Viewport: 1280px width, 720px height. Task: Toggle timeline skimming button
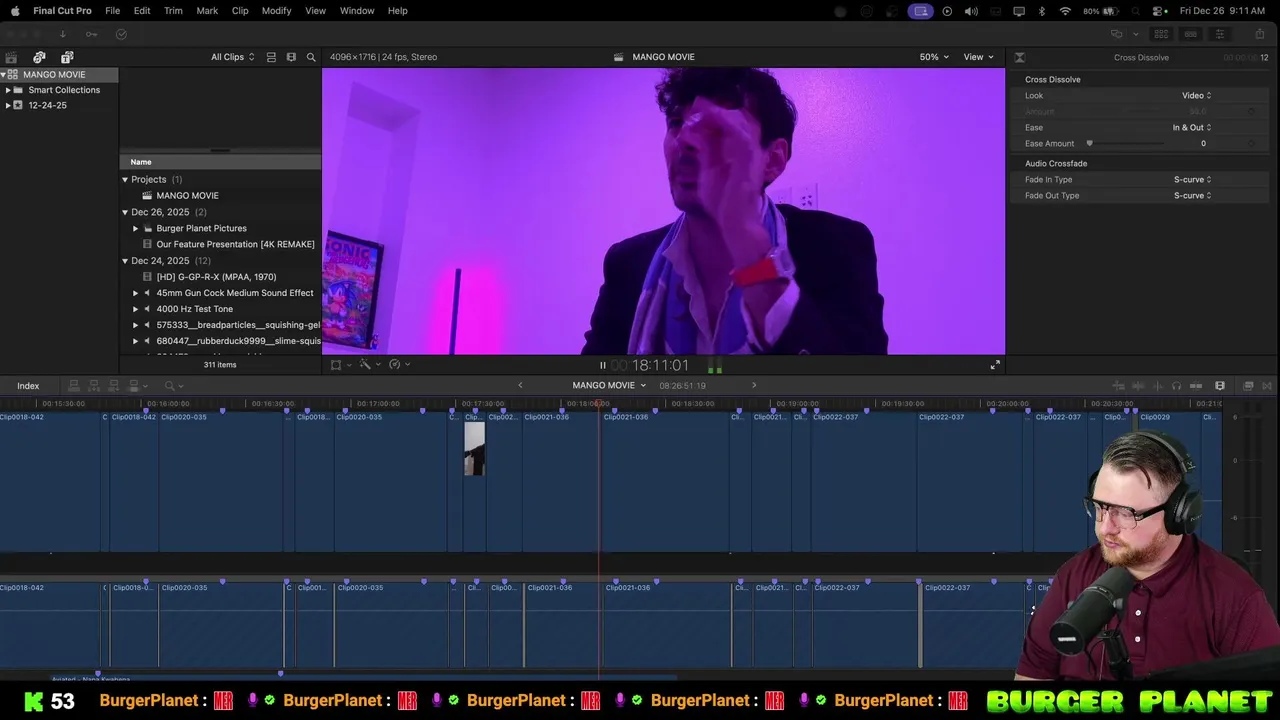click(x=1119, y=386)
